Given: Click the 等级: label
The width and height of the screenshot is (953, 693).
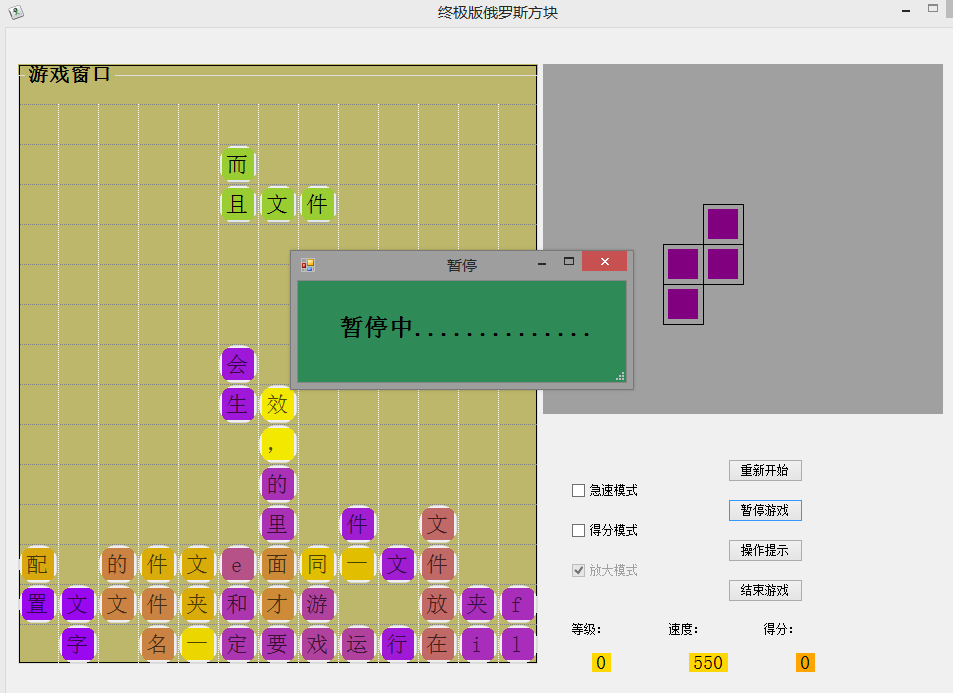Looking at the screenshot, I should pyautogui.click(x=586, y=630).
